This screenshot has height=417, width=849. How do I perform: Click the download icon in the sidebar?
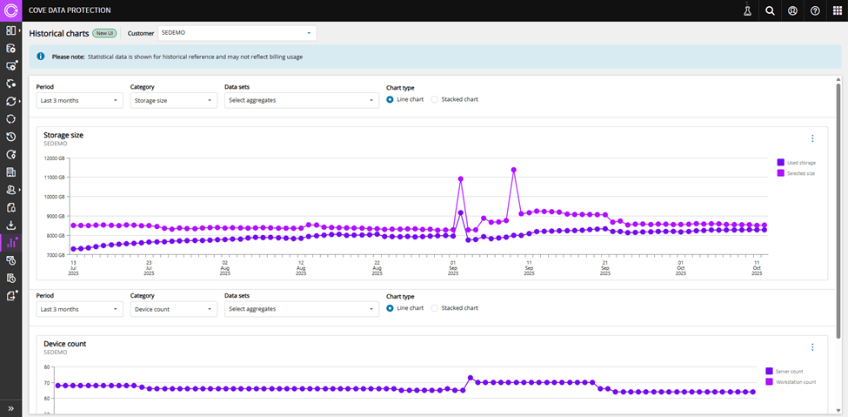coord(11,225)
